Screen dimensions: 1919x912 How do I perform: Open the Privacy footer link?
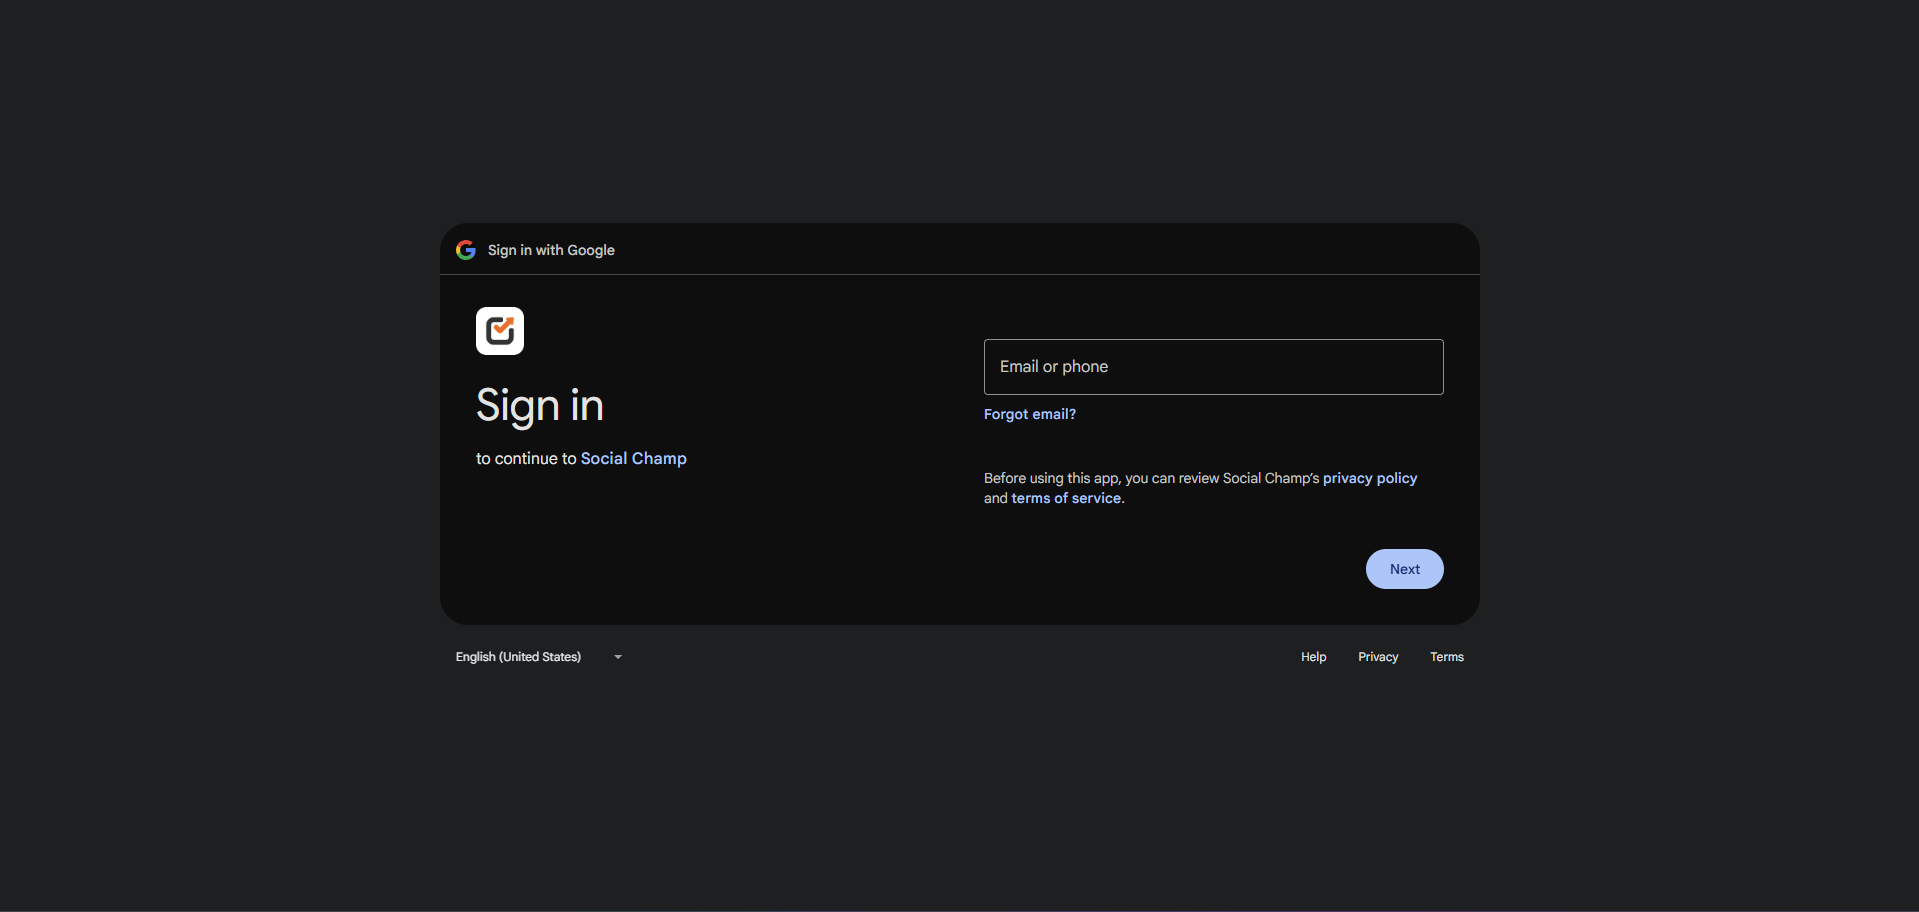click(x=1378, y=657)
